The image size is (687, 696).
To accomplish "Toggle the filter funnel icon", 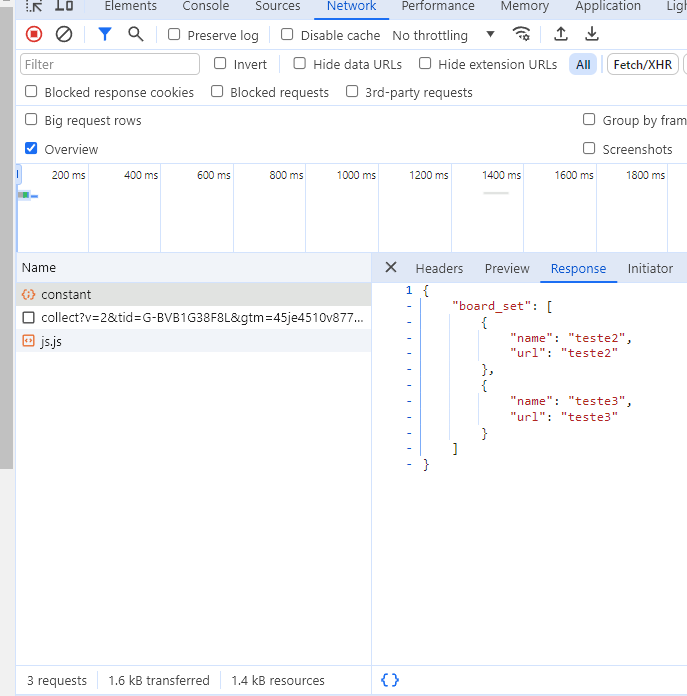I will (105, 34).
